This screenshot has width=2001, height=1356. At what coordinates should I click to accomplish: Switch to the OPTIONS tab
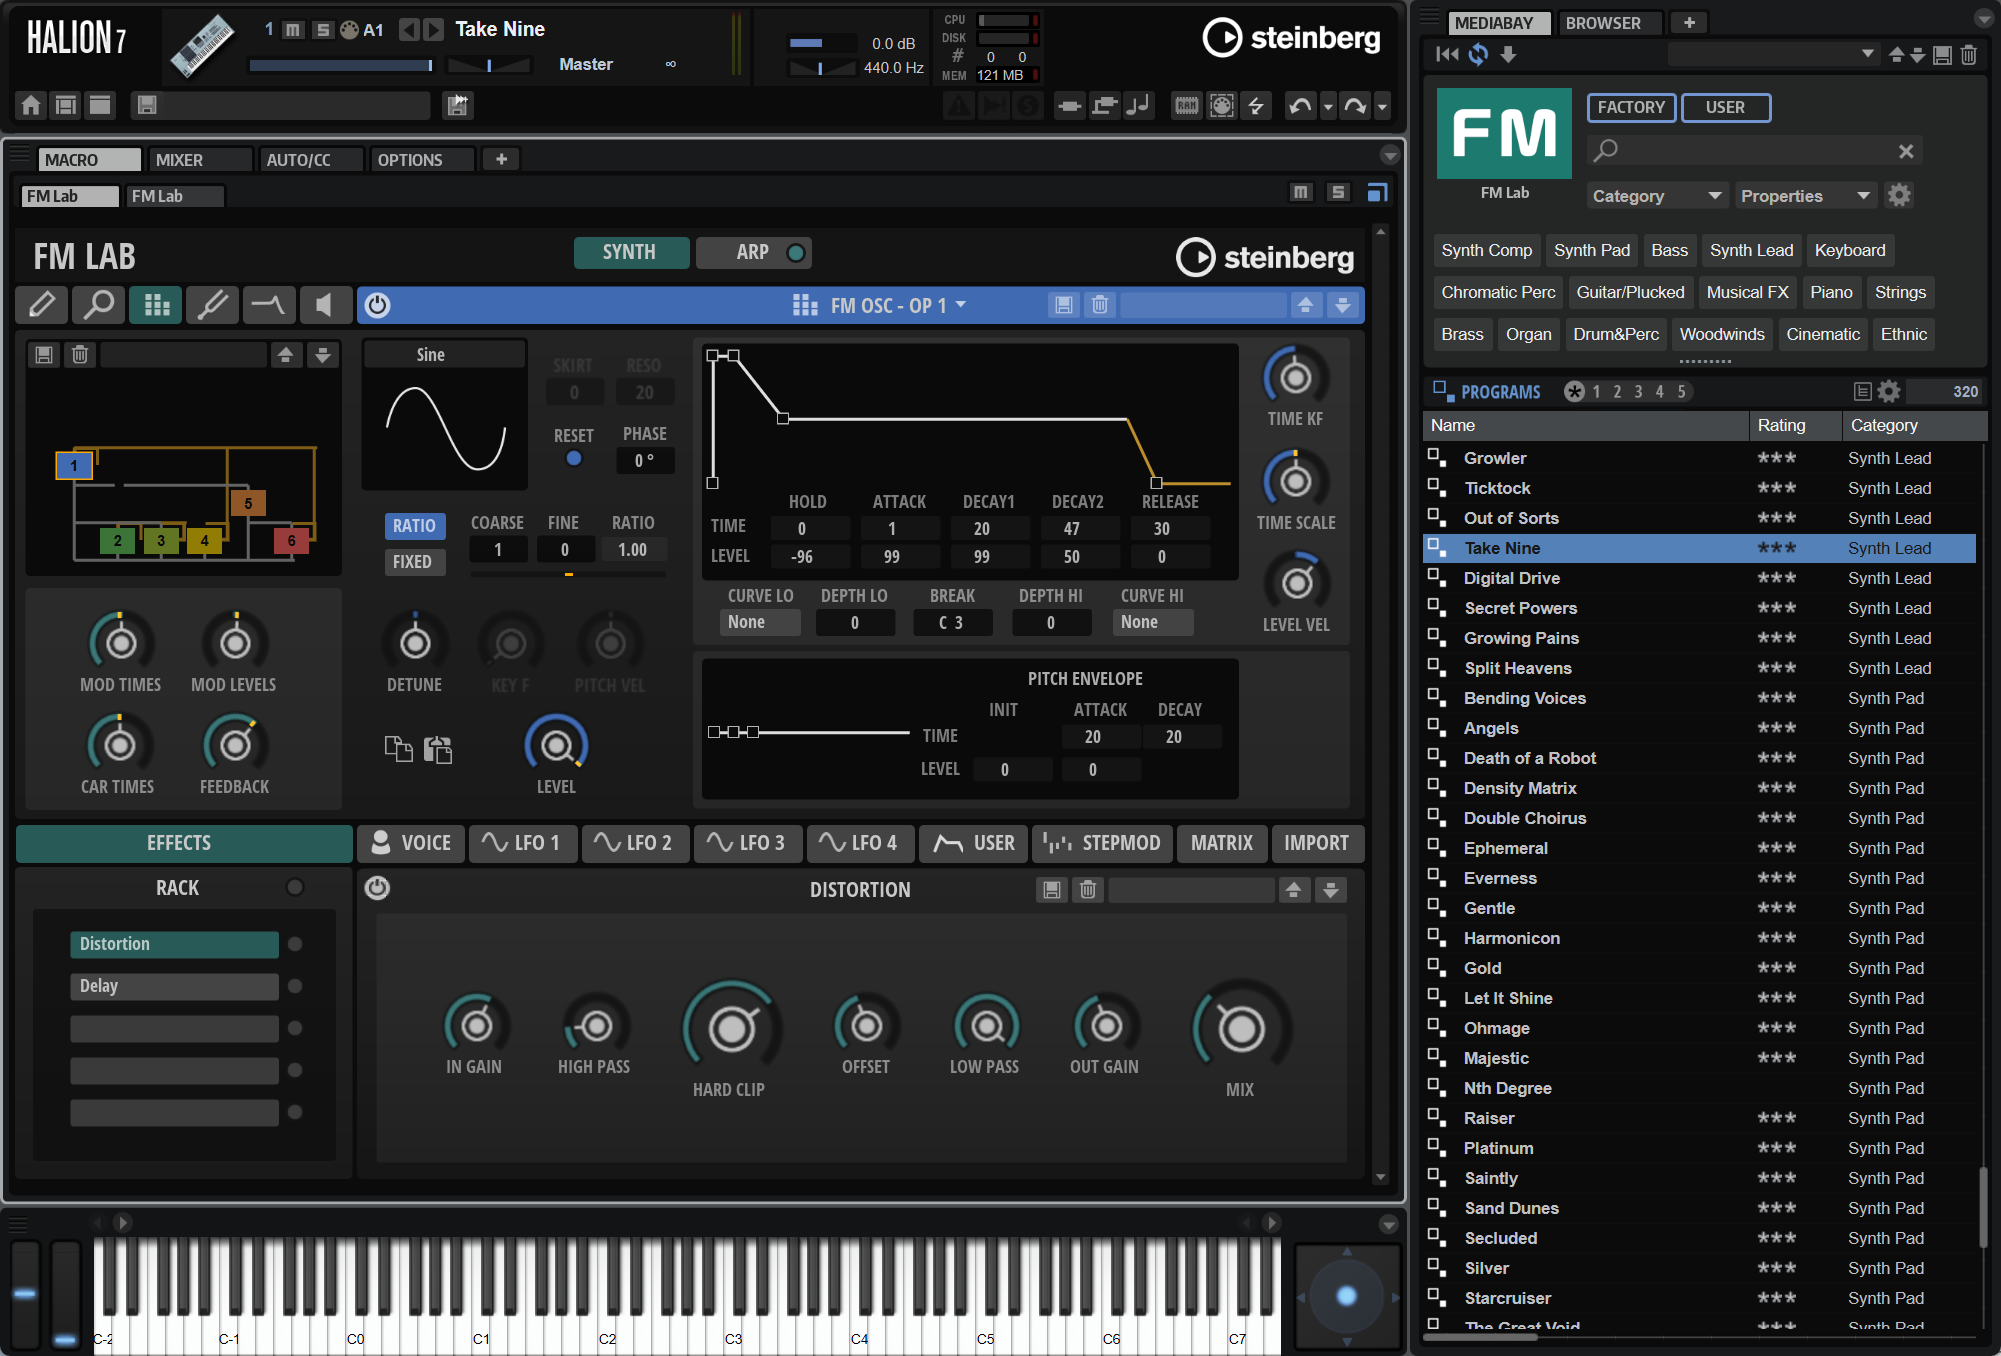[x=421, y=160]
